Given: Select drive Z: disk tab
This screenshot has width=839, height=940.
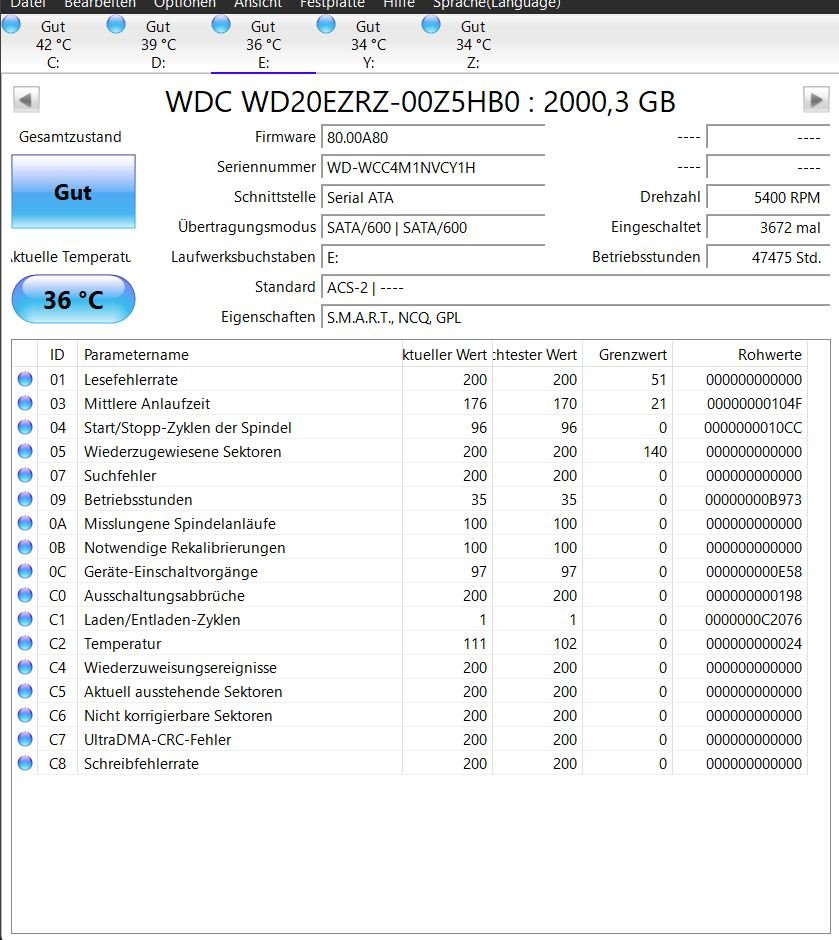Looking at the screenshot, I should tap(473, 44).
